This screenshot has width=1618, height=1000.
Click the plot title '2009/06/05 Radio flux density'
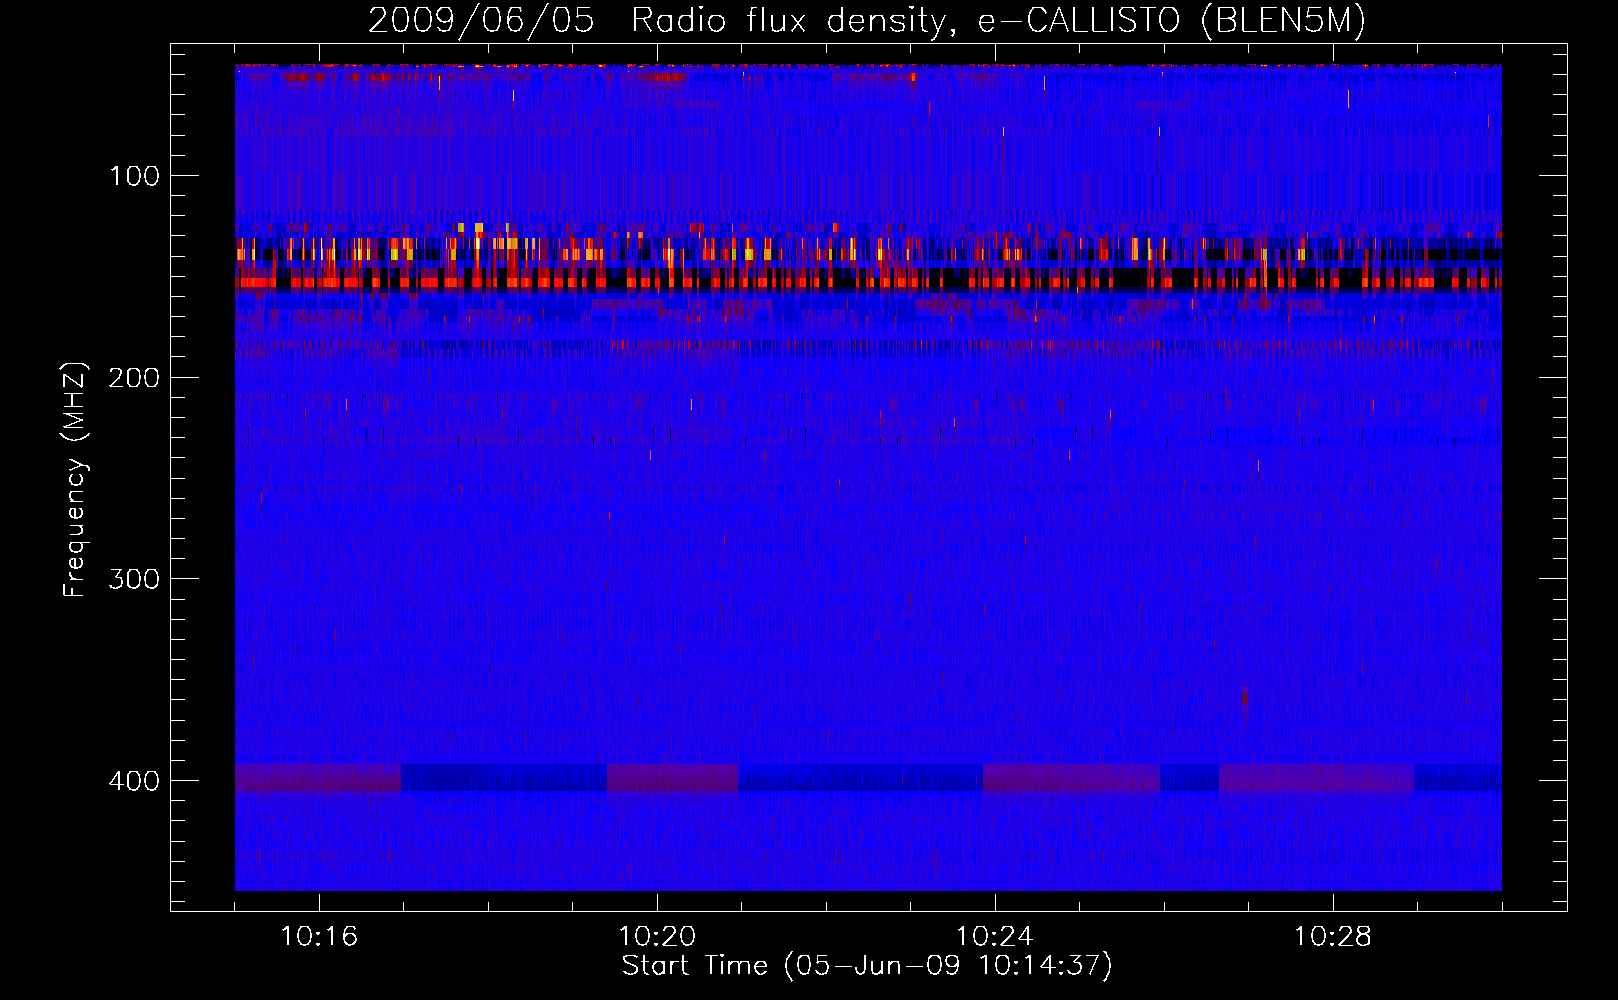point(867,20)
